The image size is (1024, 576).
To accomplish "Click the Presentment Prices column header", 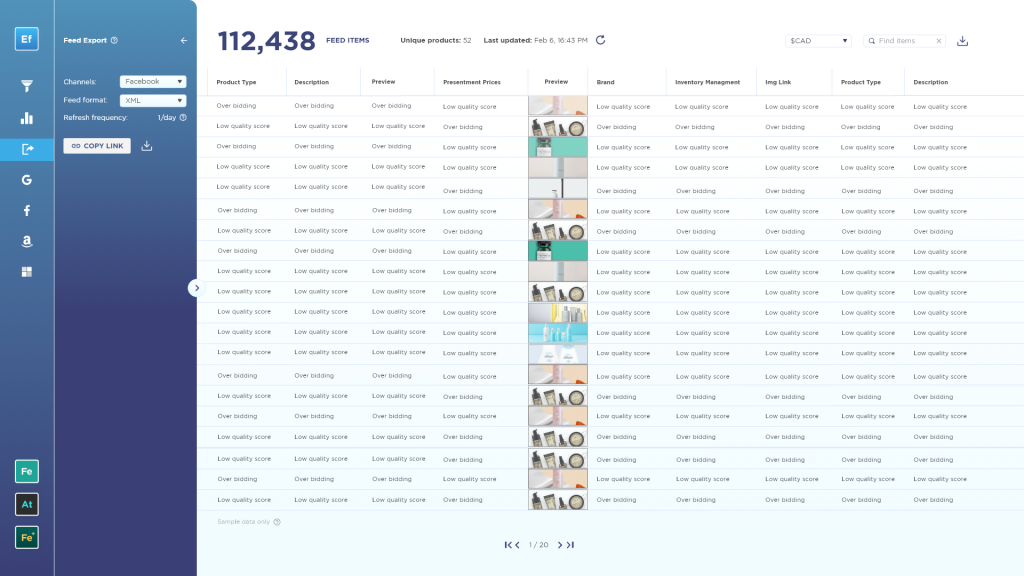I will pyautogui.click(x=471, y=82).
